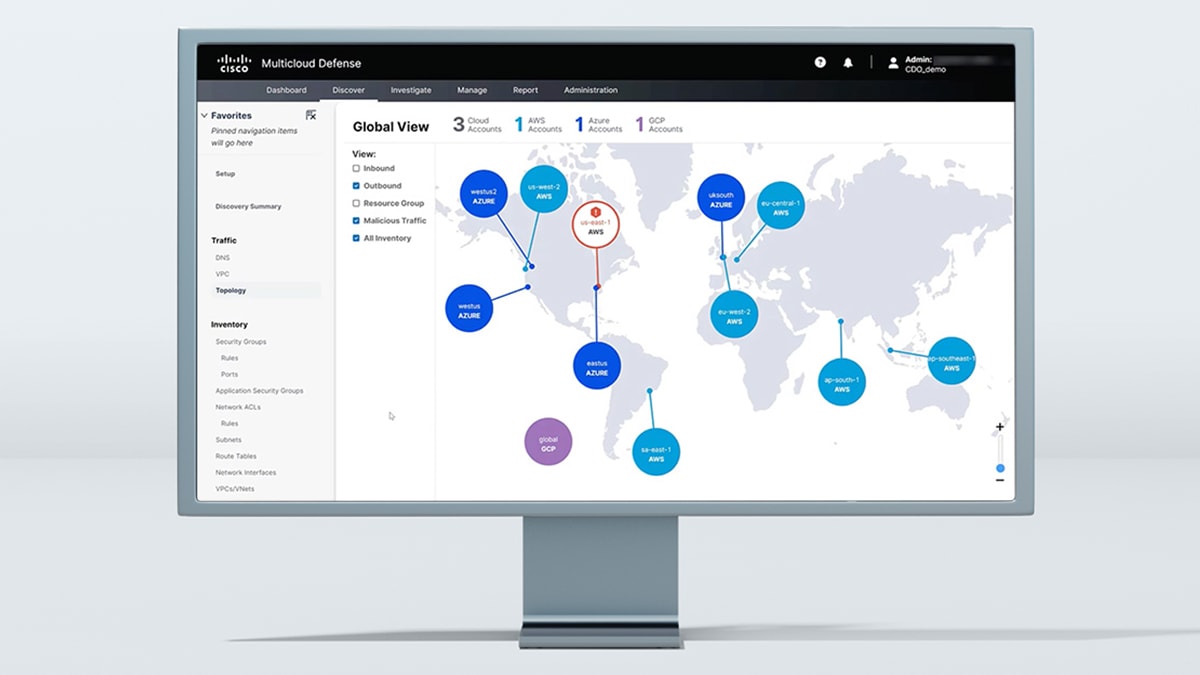The height and width of the screenshot is (675, 1200).
Task: Select the eu-west-2 AWS node
Action: (735, 315)
